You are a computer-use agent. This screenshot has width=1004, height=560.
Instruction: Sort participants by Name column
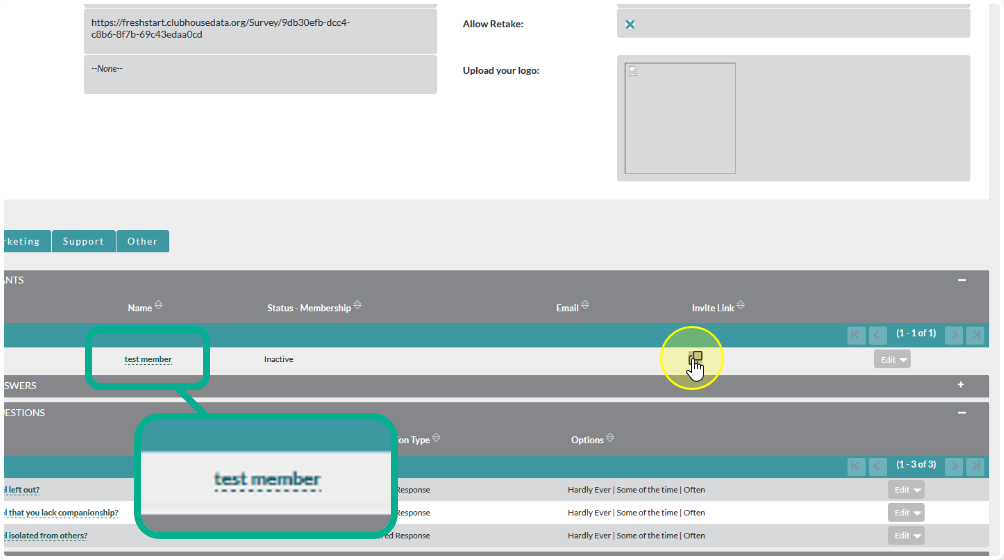pyautogui.click(x=158, y=307)
